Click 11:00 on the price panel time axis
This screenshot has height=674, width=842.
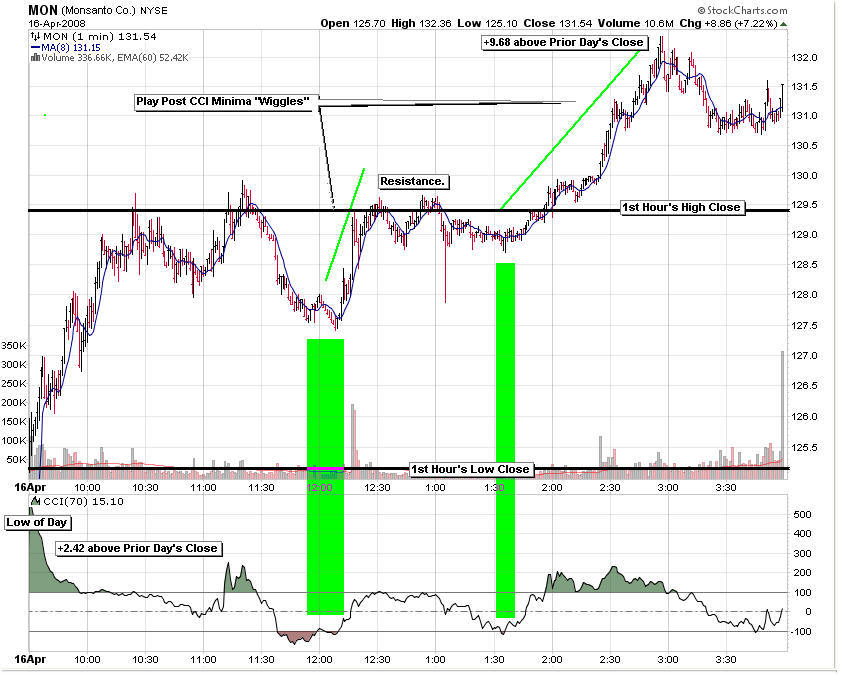[x=204, y=488]
